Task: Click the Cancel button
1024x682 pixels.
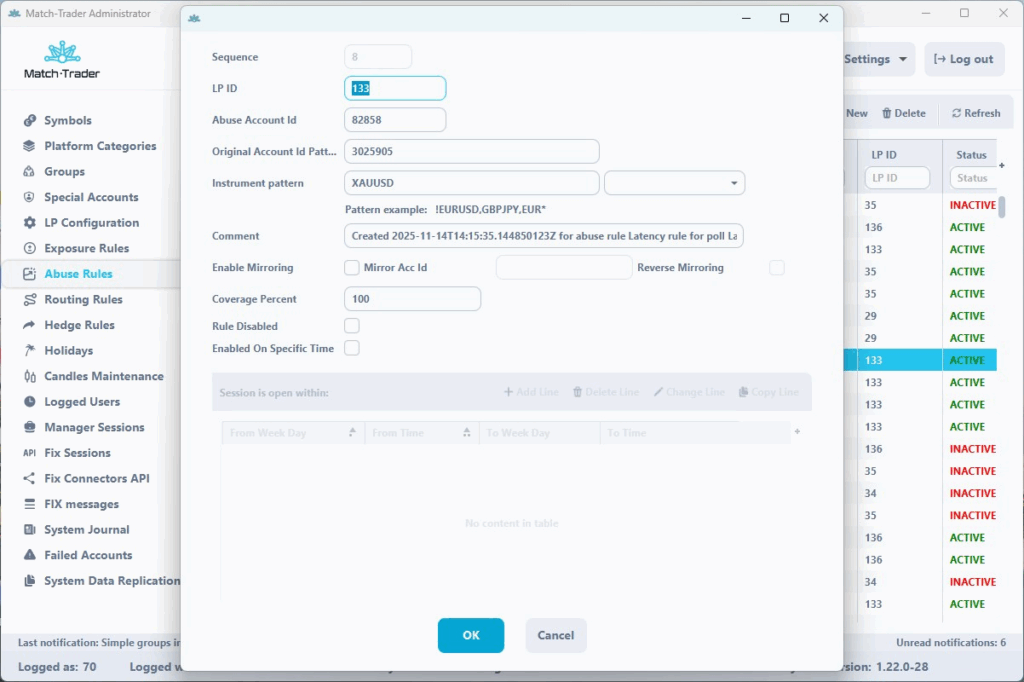Action: (x=555, y=635)
